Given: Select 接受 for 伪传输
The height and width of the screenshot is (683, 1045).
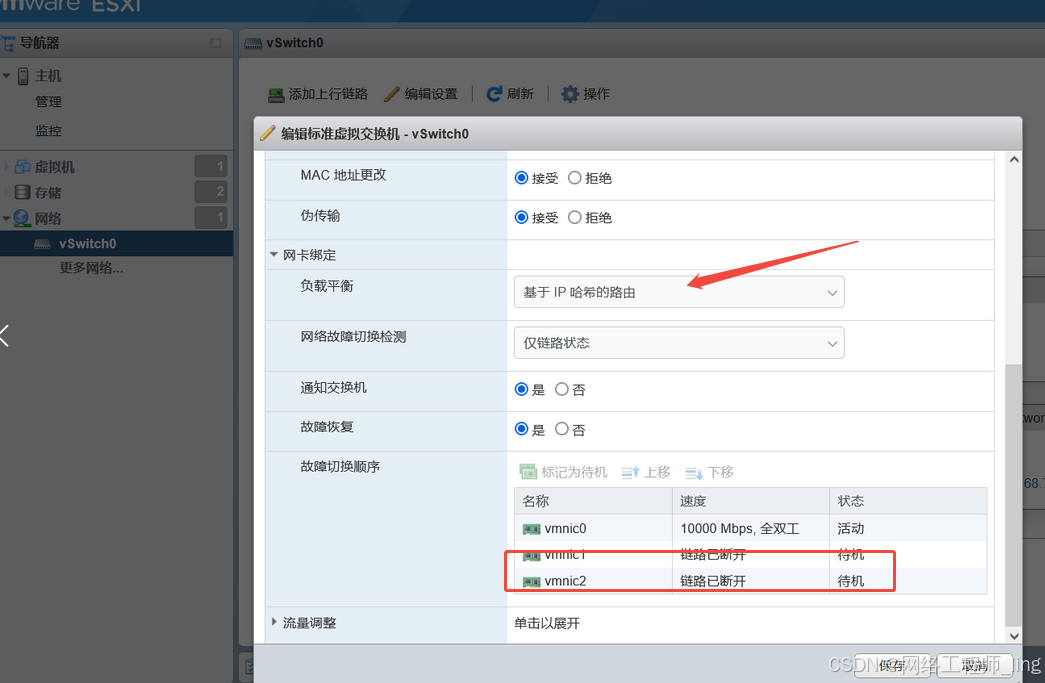Looking at the screenshot, I should 521,217.
